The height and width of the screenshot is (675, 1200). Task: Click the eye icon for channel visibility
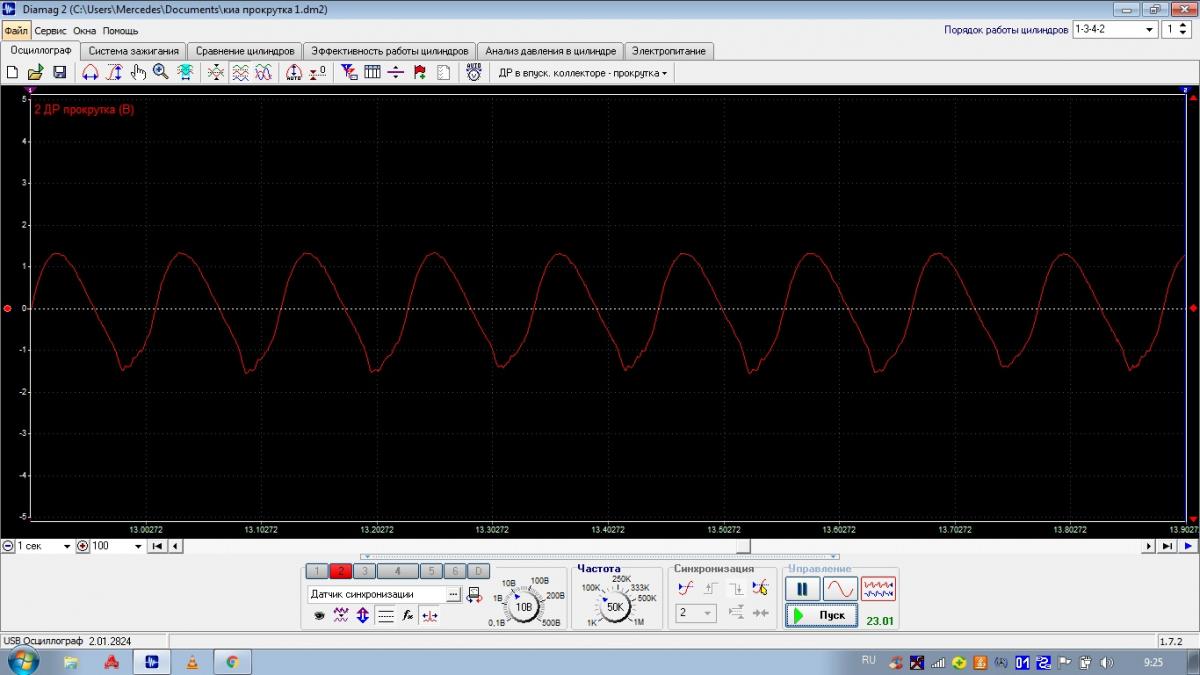click(x=320, y=616)
